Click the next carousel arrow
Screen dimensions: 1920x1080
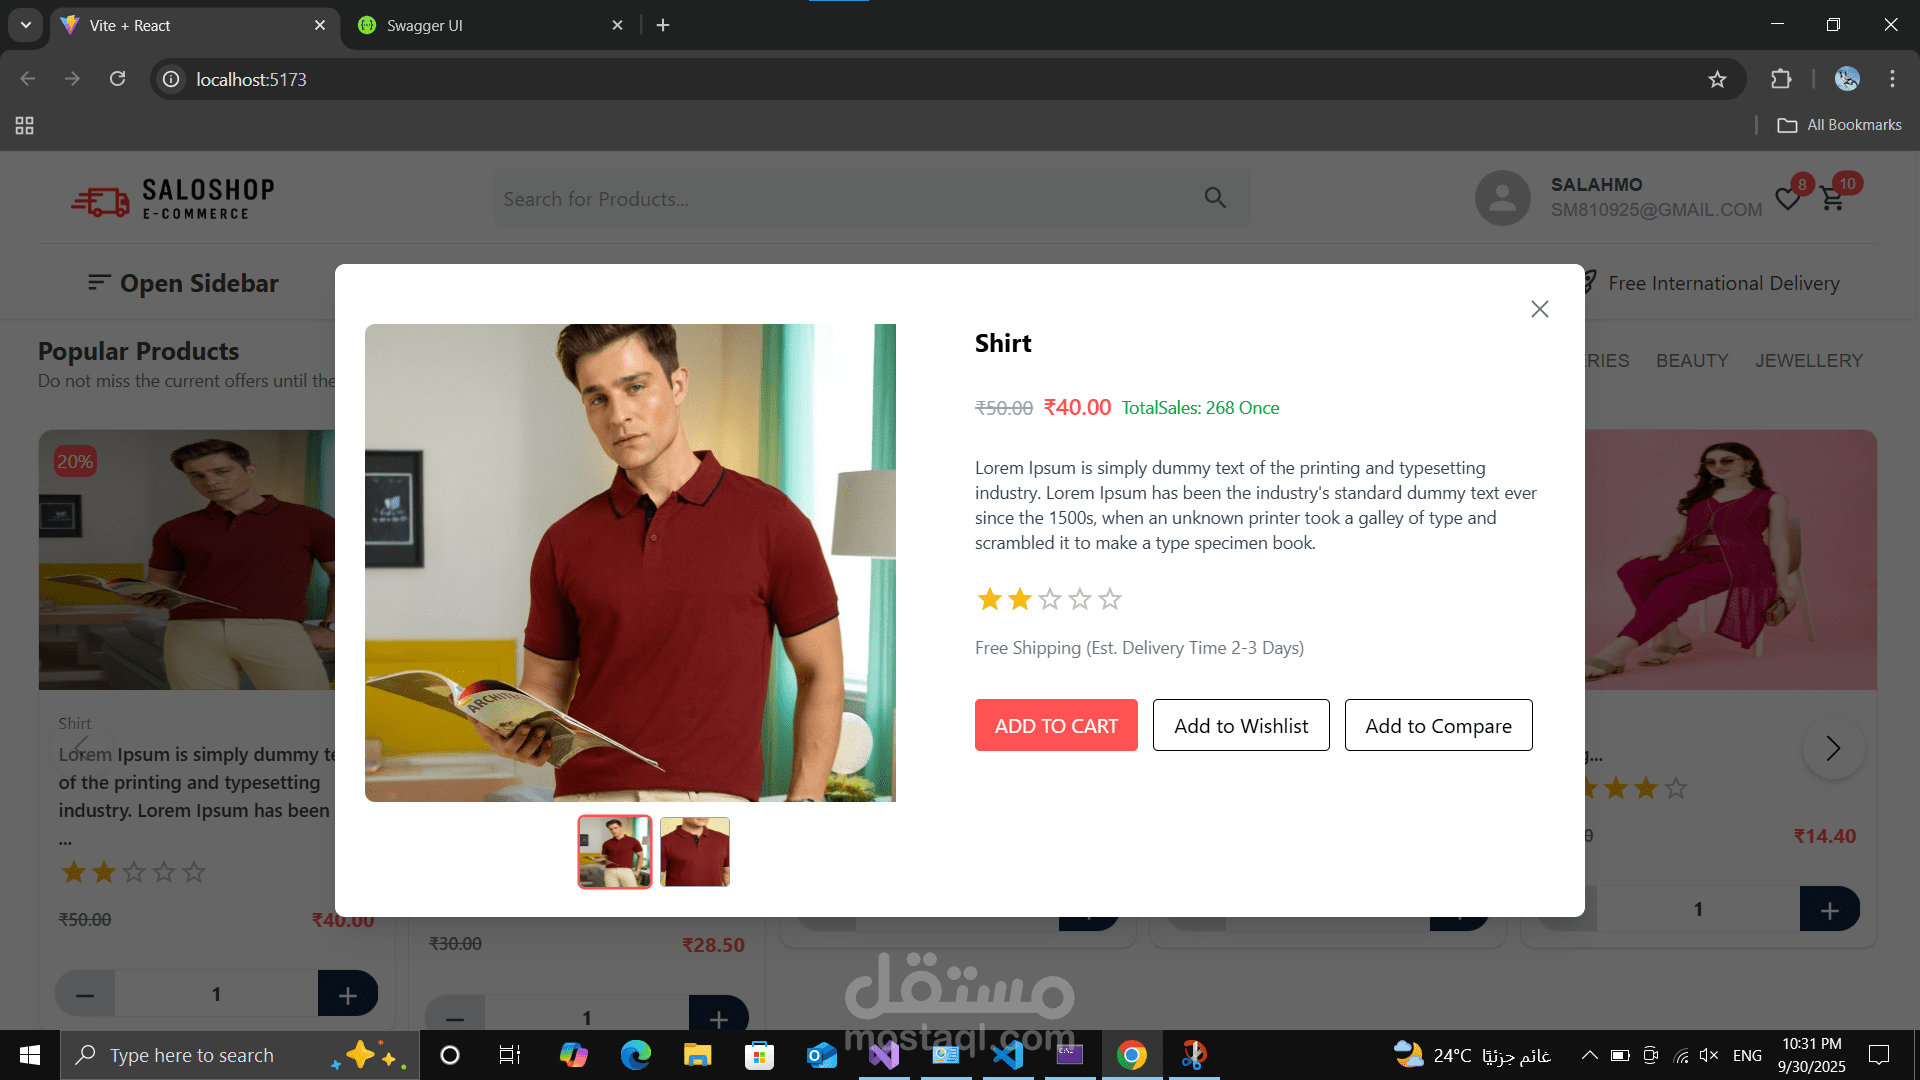[x=1833, y=748]
